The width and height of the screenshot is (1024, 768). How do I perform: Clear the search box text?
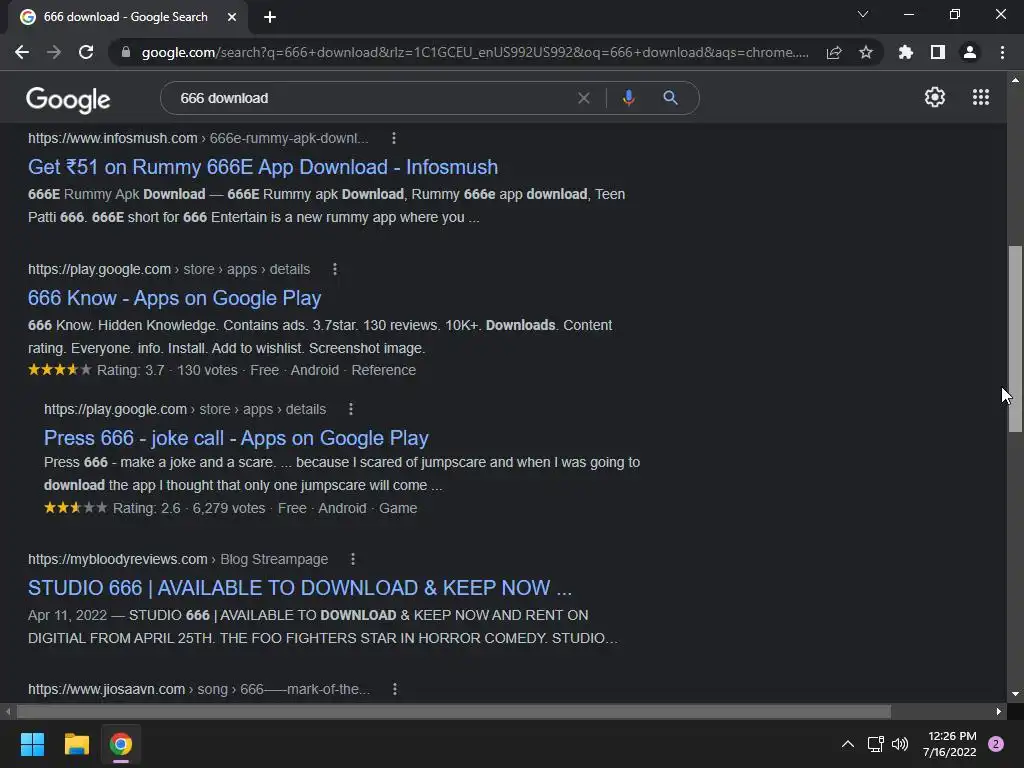click(x=584, y=98)
